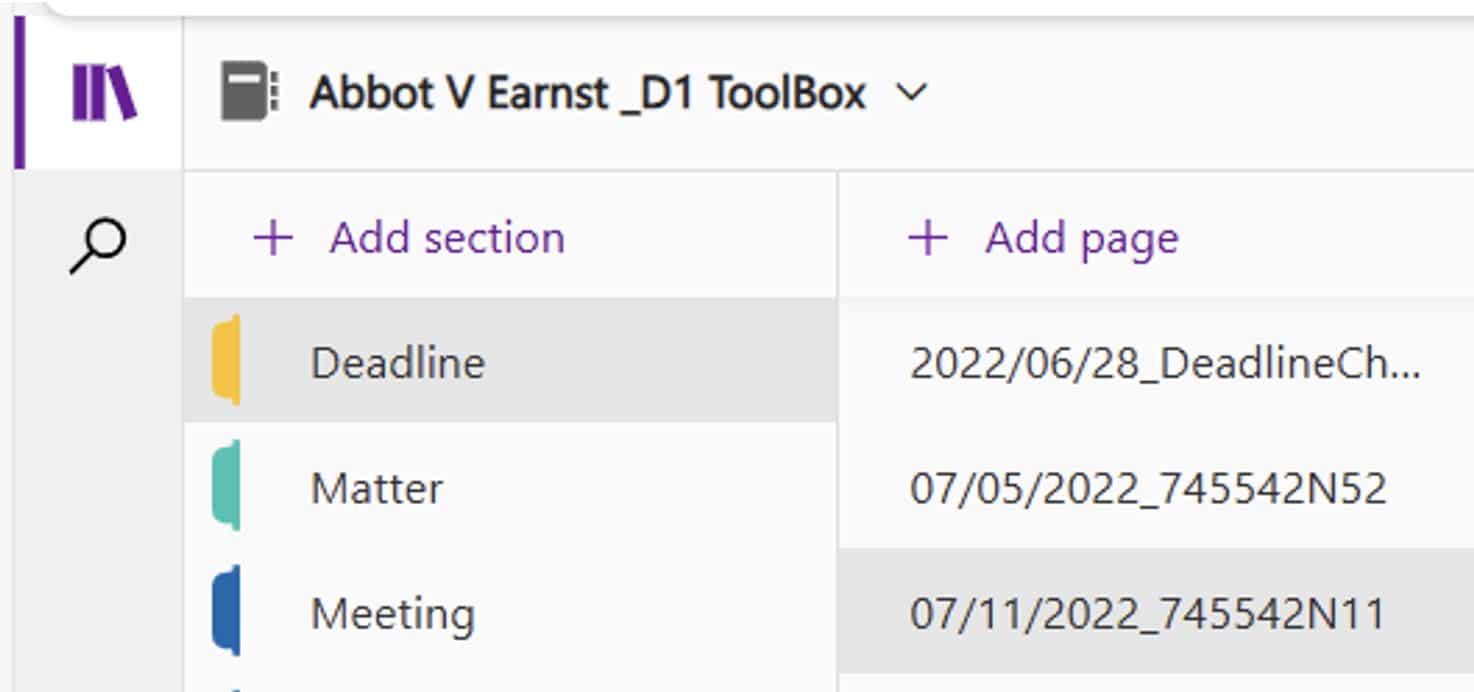
Task: Click the Add page text button
Action: pos(1081,239)
